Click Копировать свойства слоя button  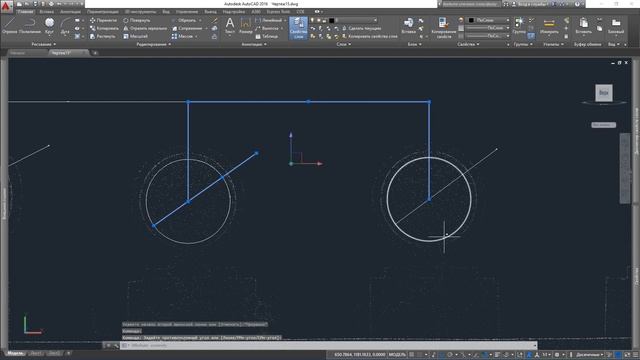pyautogui.click(x=369, y=36)
